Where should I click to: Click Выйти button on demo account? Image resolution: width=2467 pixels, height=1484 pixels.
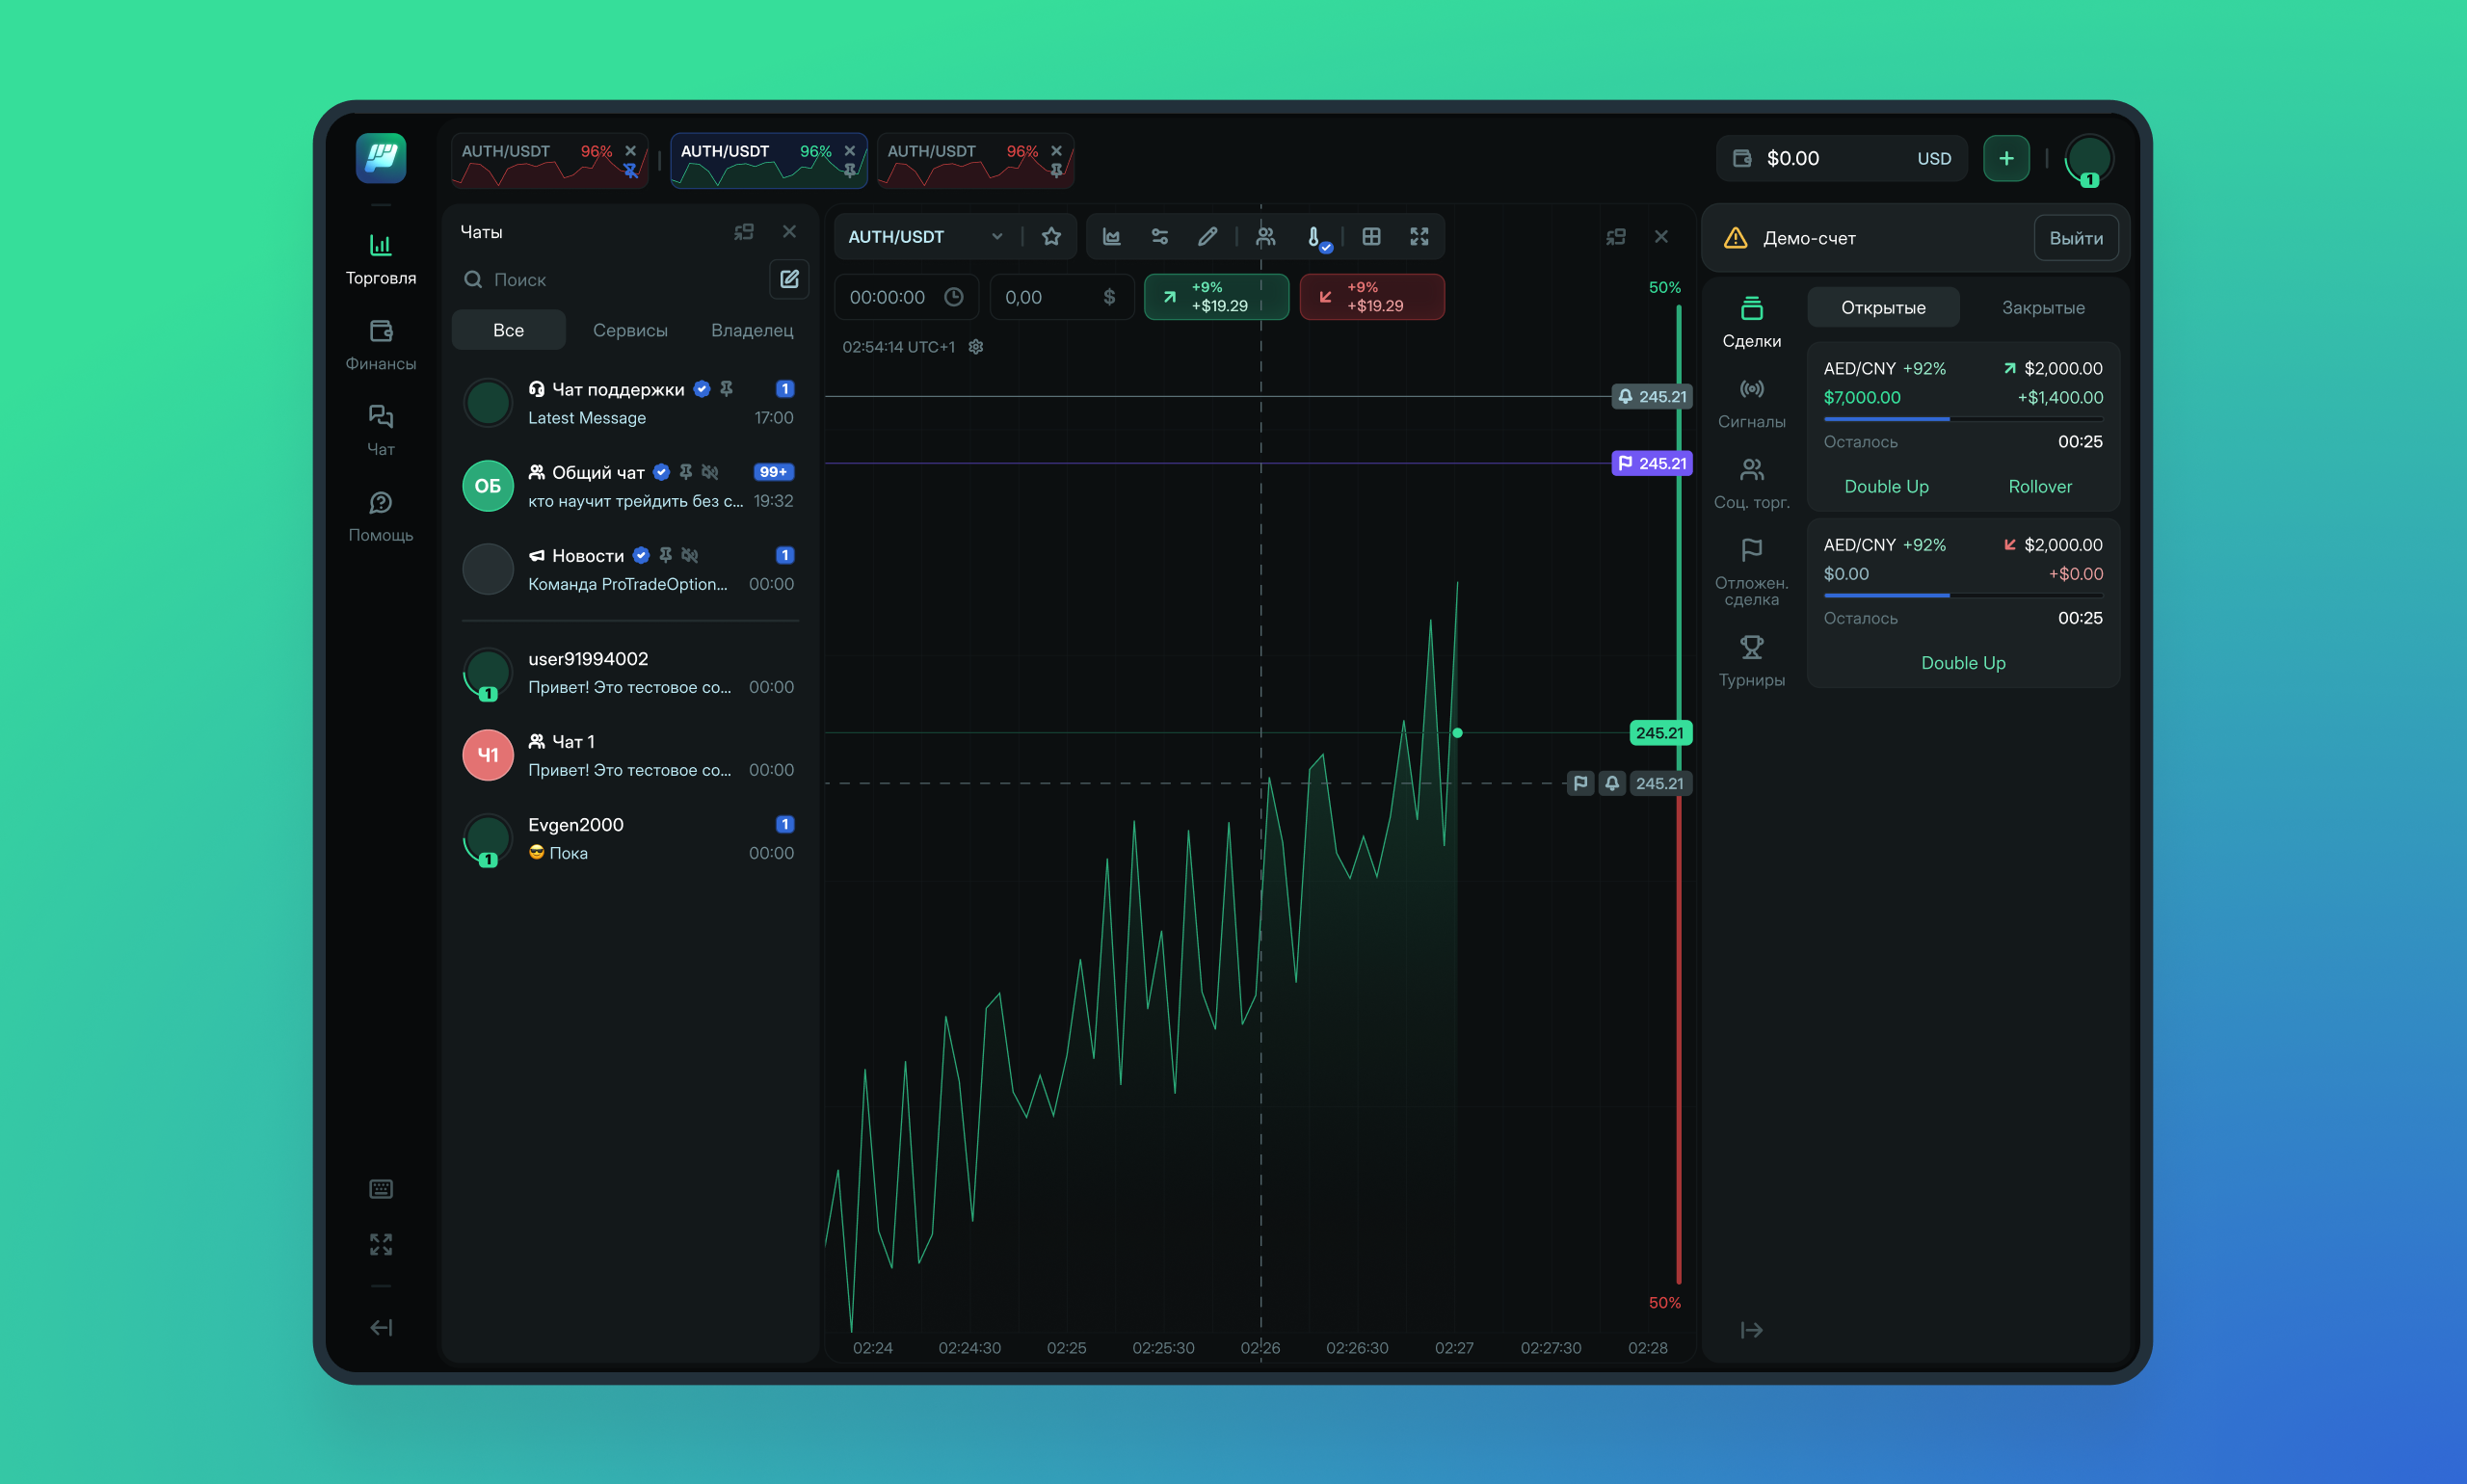coord(2075,238)
